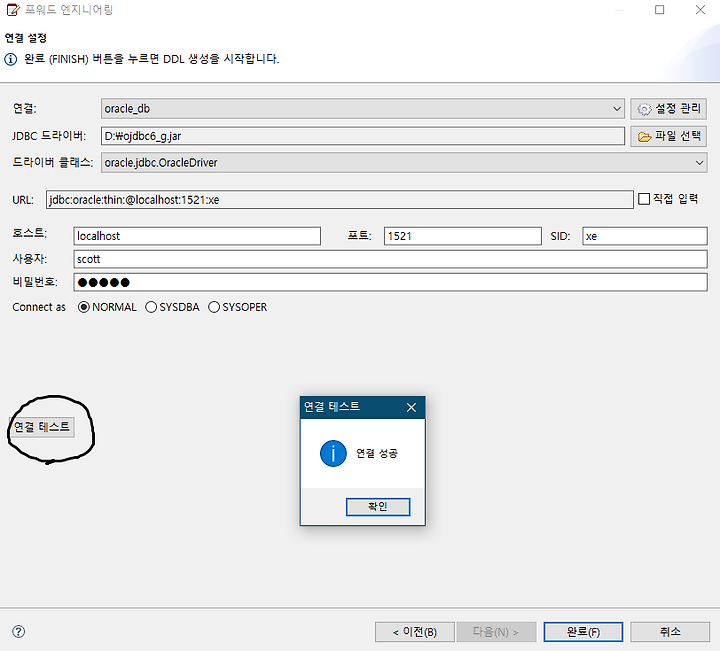The height and width of the screenshot is (651, 720).
Task: Cancel the wizard with 취소
Action: click(670, 632)
